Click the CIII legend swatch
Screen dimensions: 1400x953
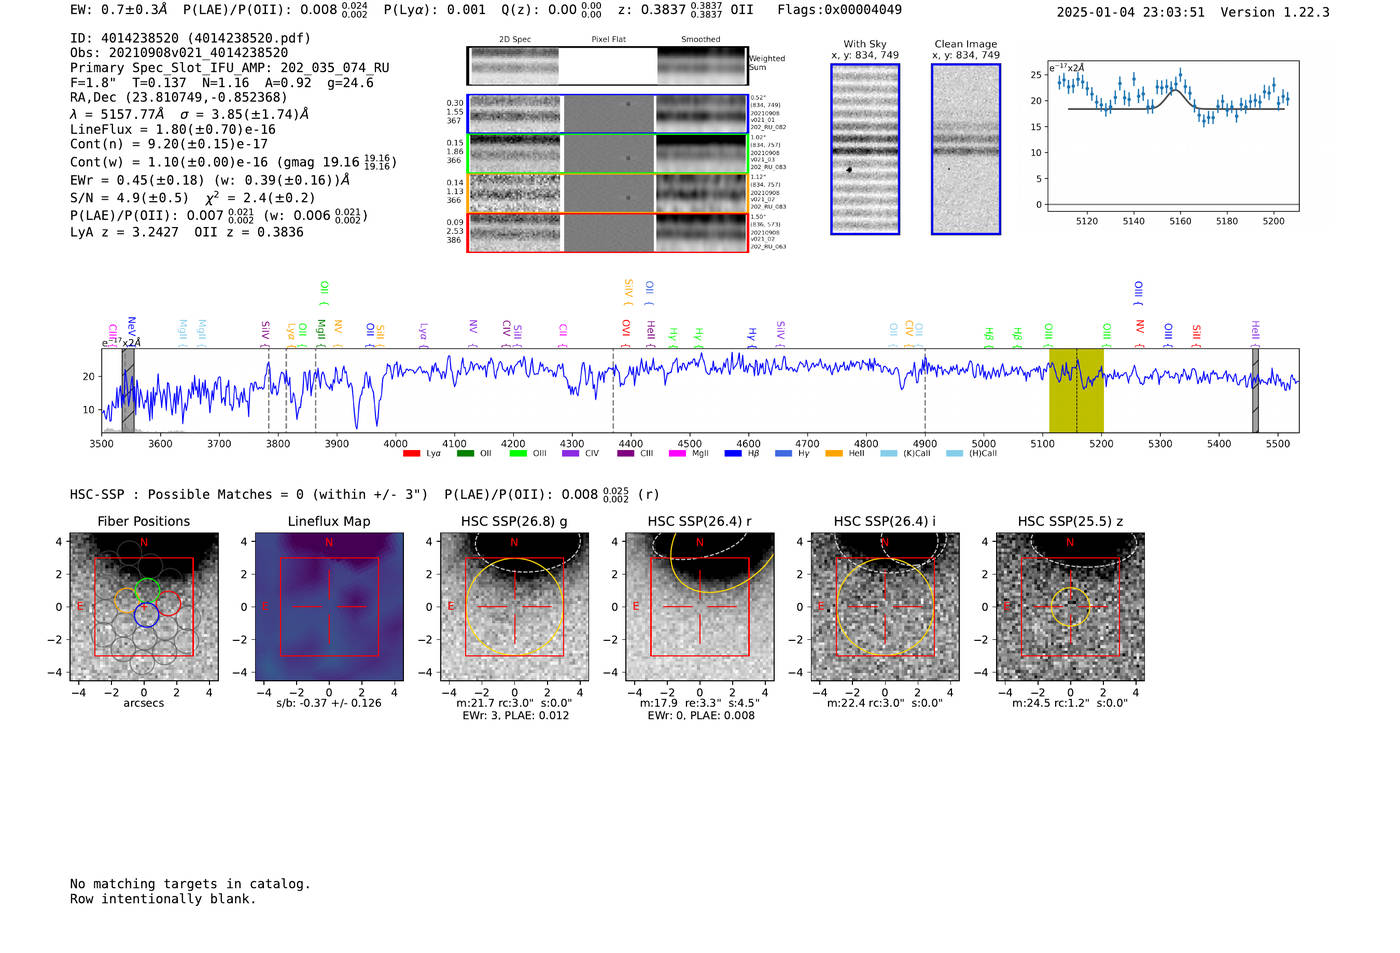625,454
